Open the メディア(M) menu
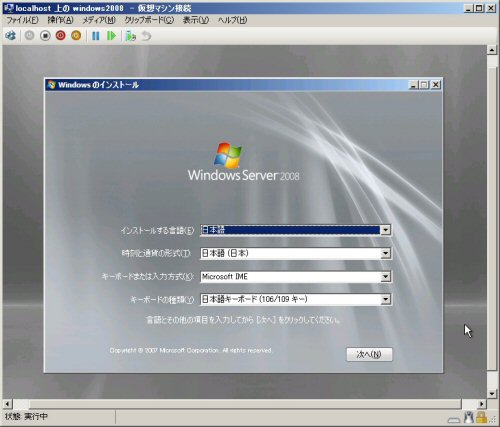Screen dimensions: 500x427 (99, 20)
